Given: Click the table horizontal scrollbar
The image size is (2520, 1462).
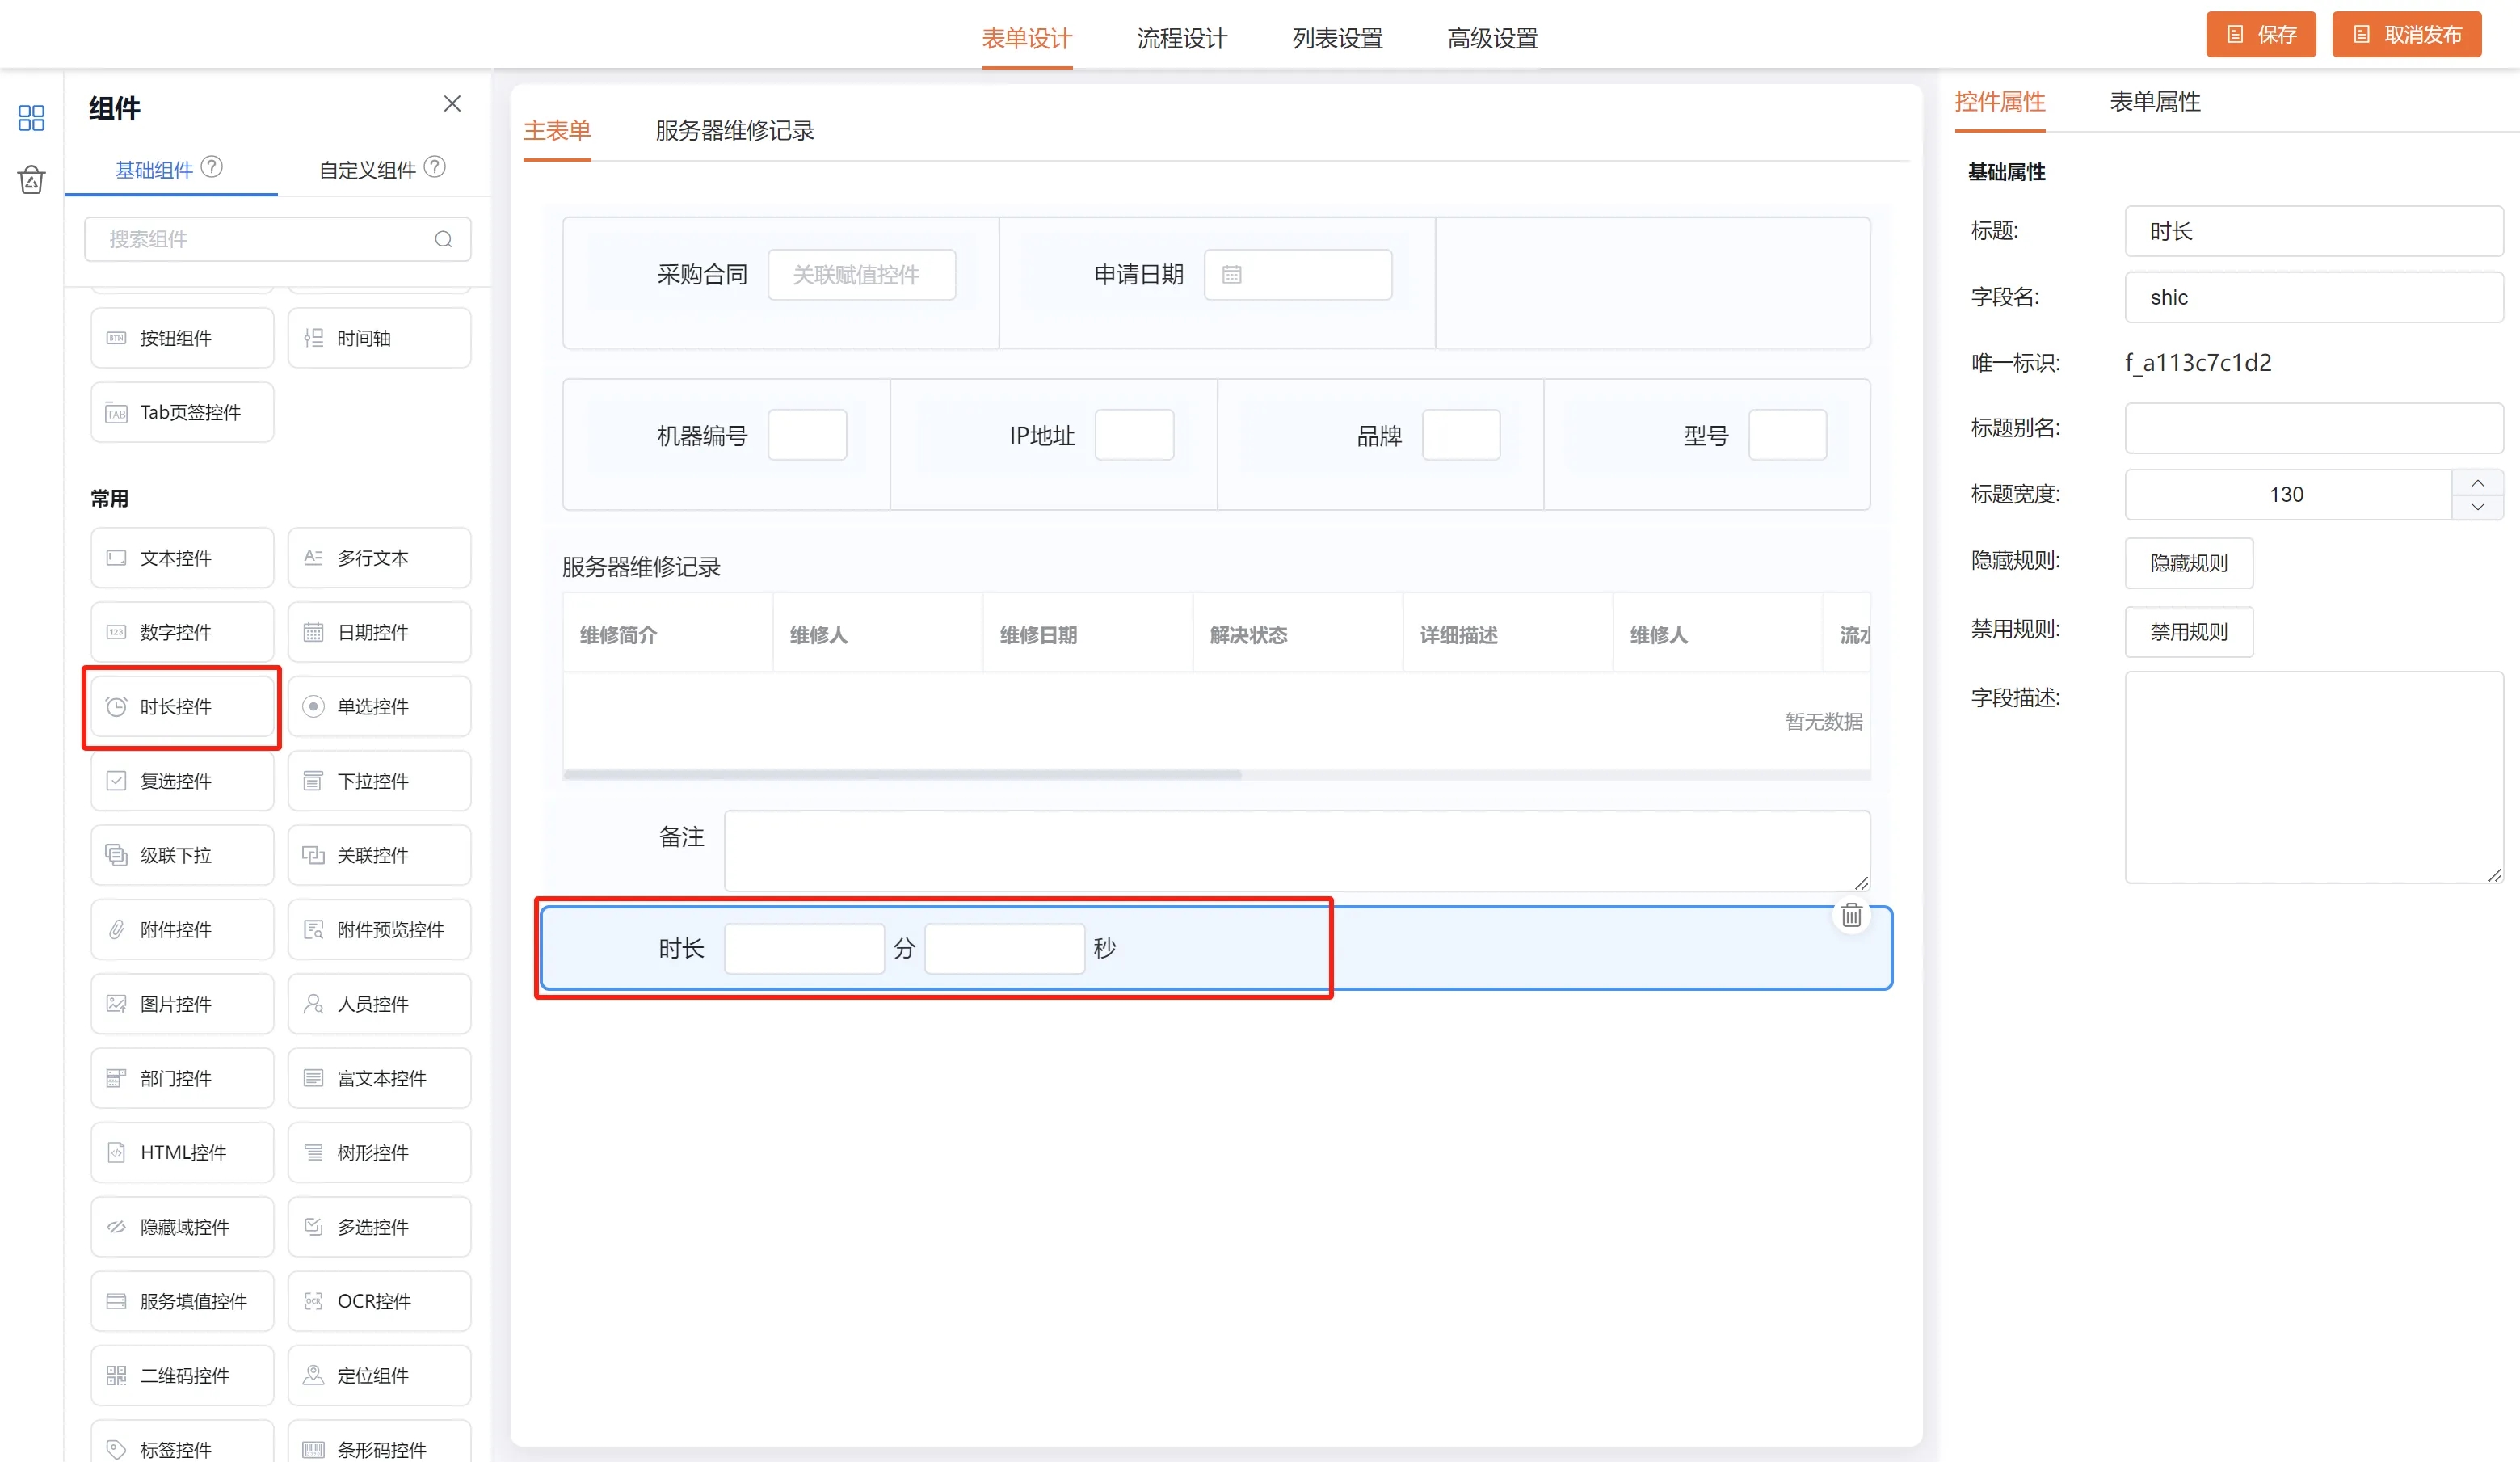Looking at the screenshot, I should tap(902, 775).
